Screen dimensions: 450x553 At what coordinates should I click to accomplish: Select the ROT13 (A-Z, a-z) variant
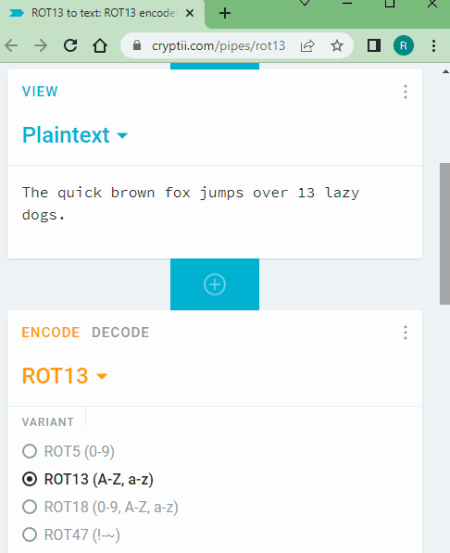click(x=88, y=479)
